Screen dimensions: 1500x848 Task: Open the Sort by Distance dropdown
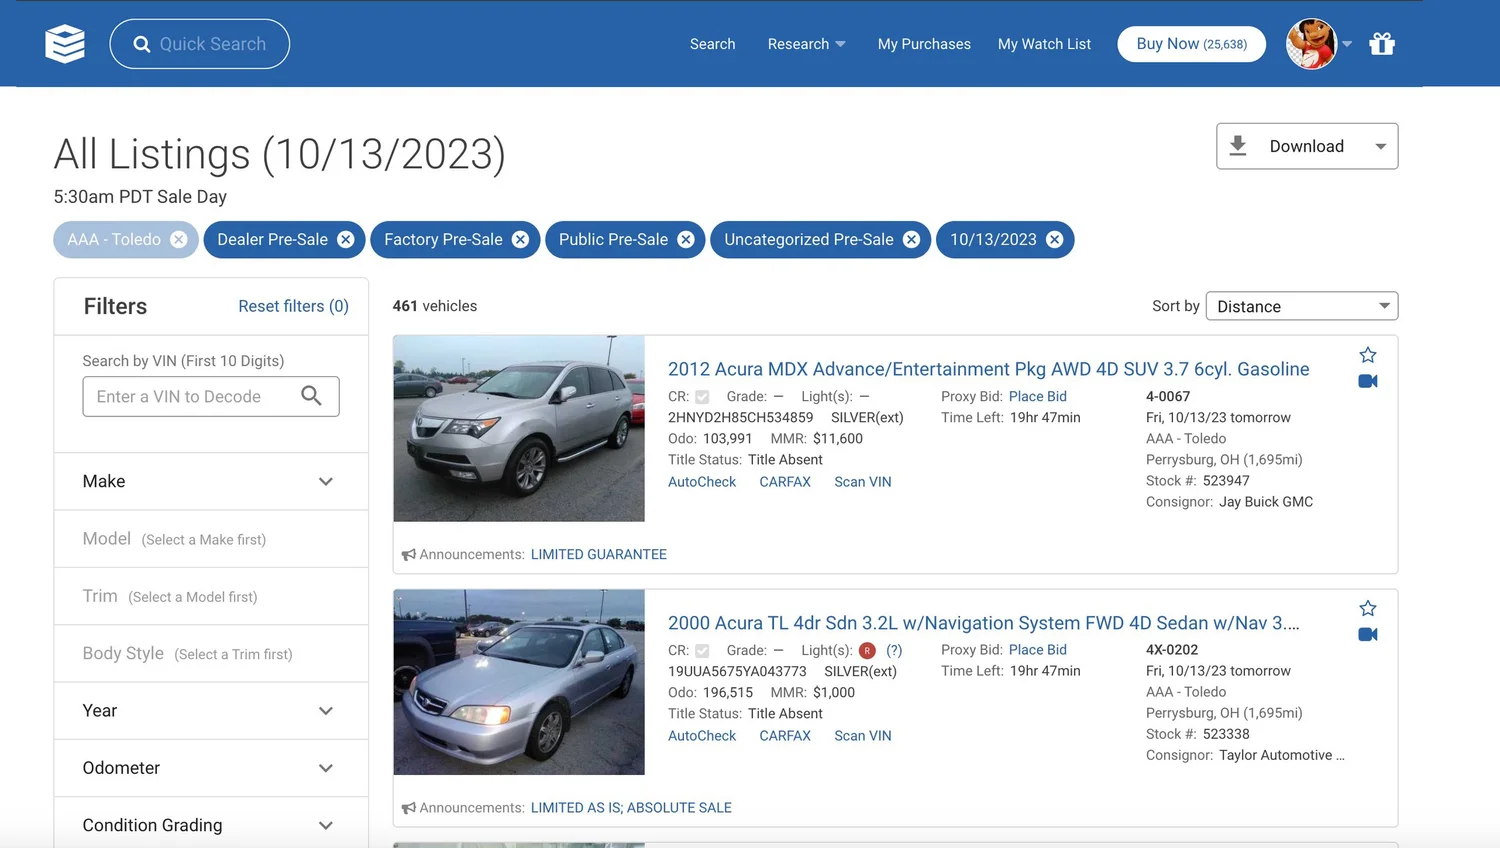click(x=1301, y=306)
